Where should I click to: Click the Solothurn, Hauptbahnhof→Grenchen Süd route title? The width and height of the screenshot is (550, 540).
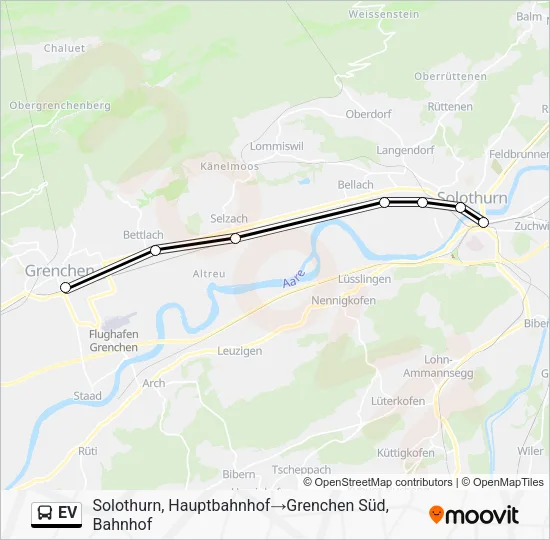click(x=241, y=515)
